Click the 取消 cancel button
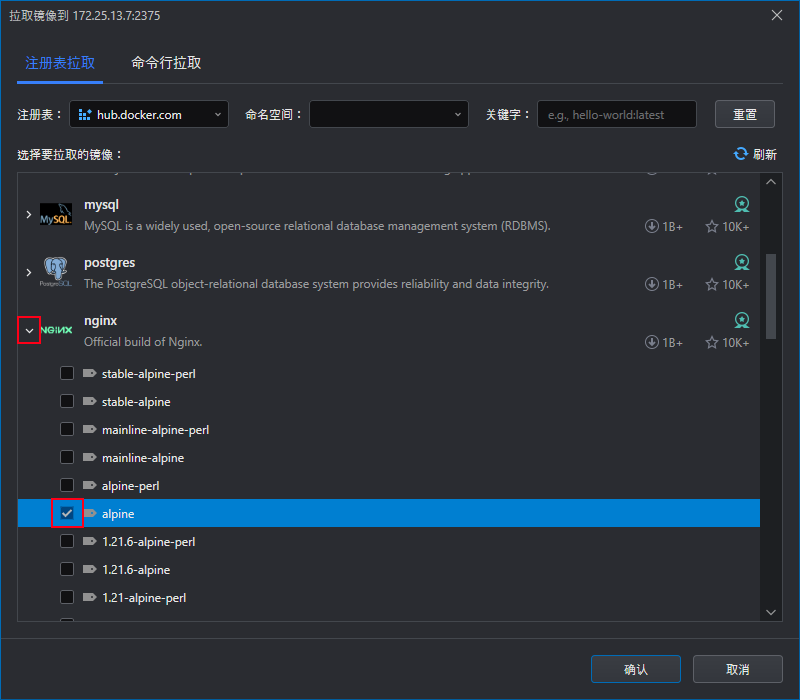This screenshot has height=700, width=800. click(x=738, y=669)
